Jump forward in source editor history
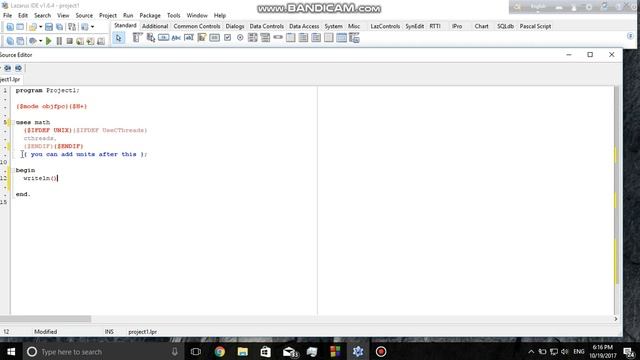The width and height of the screenshot is (640, 360). [18, 68]
